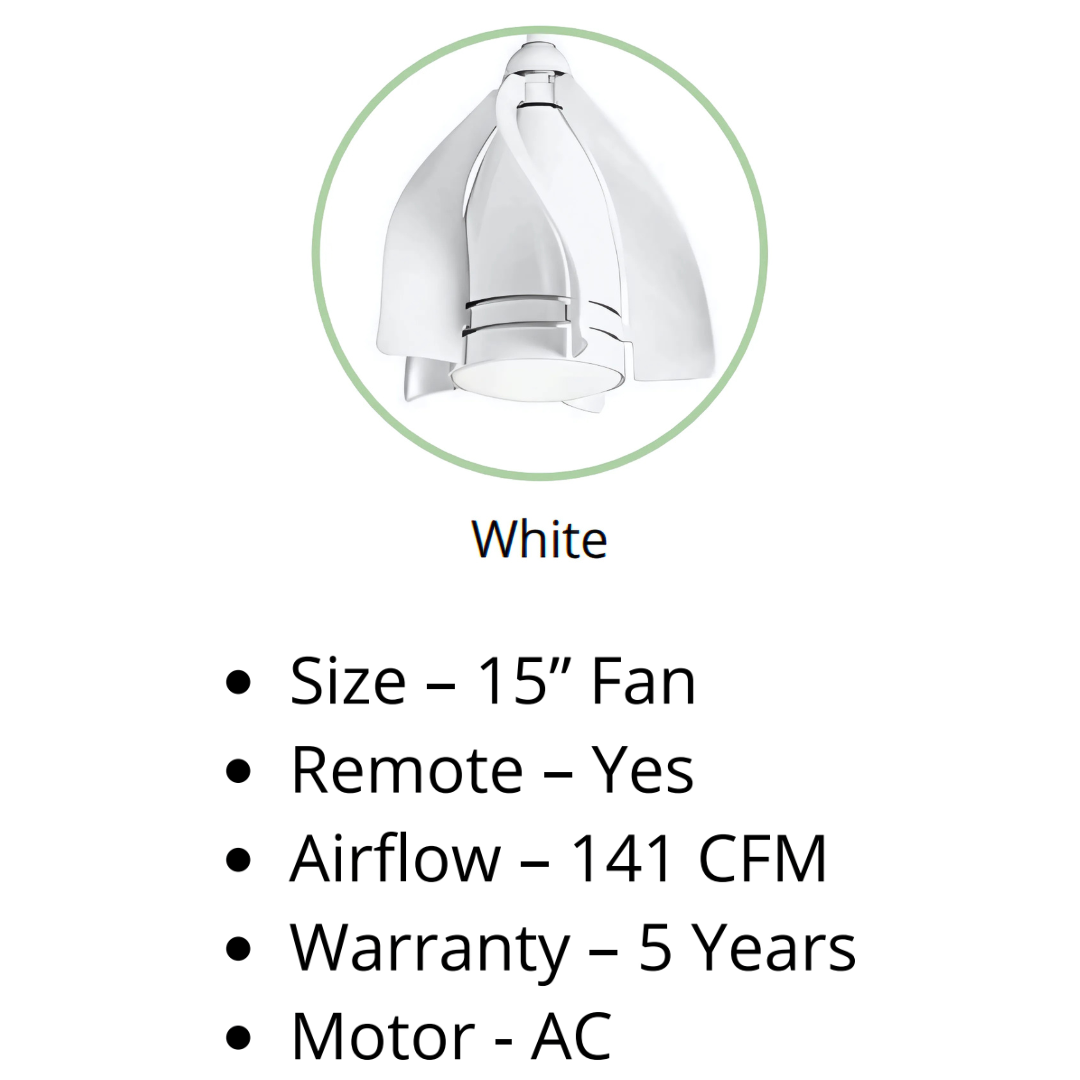Select the White fan finish swatch
This screenshot has height=1080, width=1080.
click(x=540, y=253)
